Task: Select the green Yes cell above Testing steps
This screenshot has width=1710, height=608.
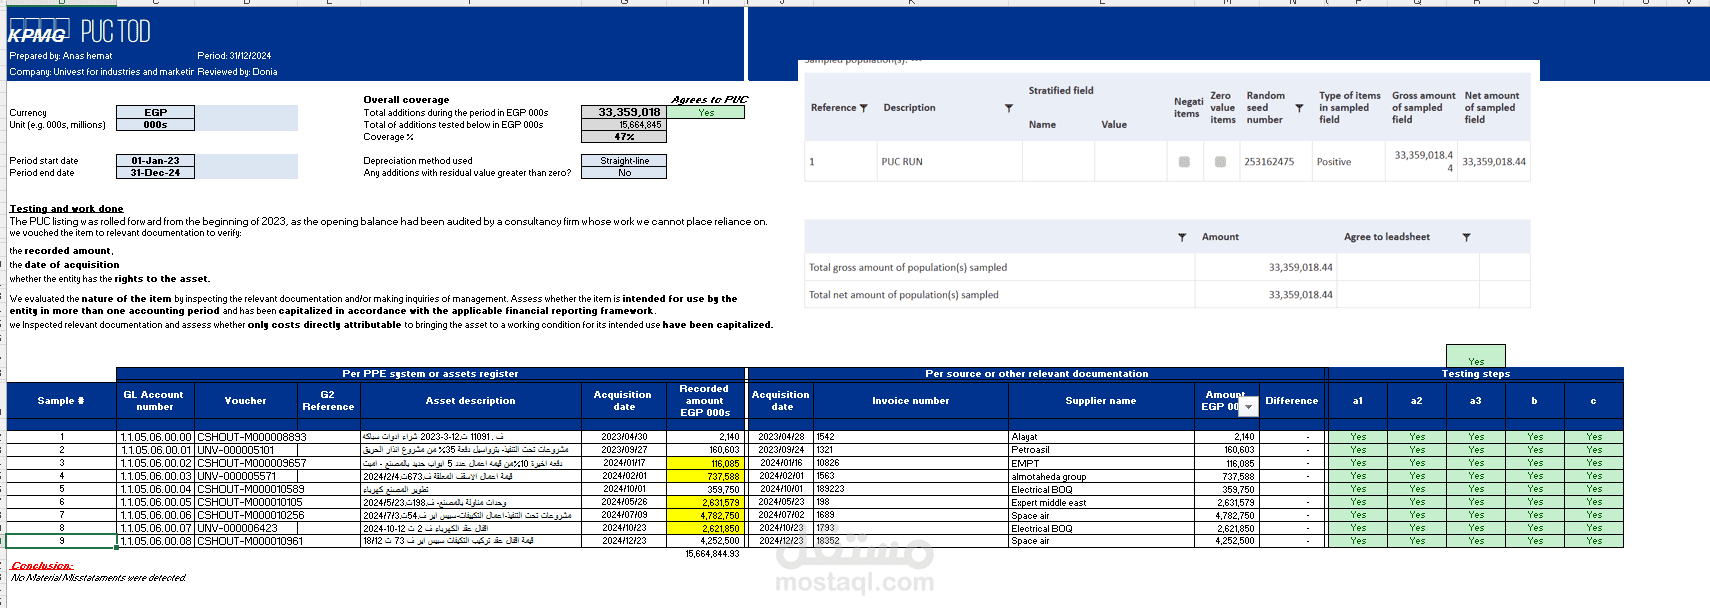Action: click(1476, 357)
